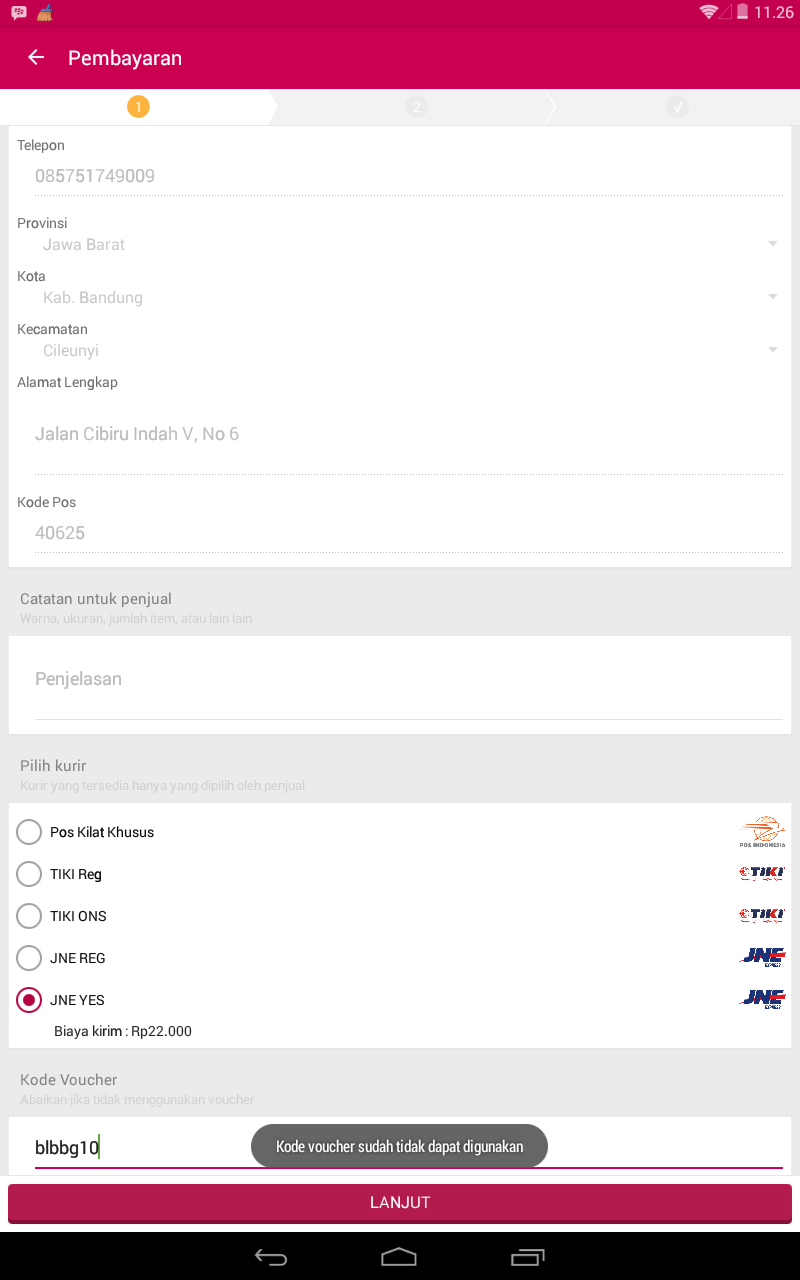Open Kecamatan dropdown showing Cileunyi

click(x=400, y=350)
